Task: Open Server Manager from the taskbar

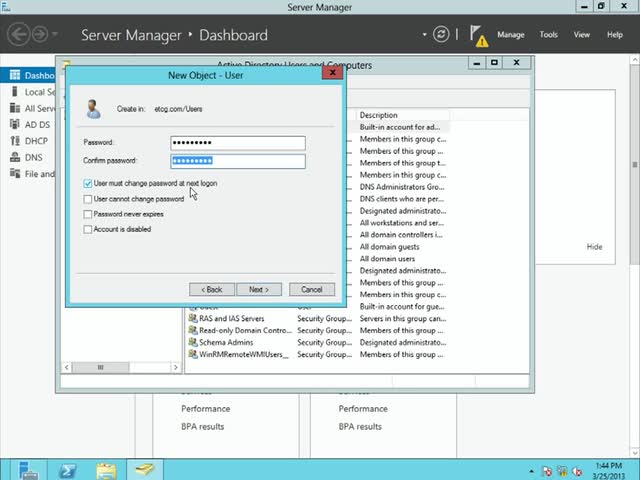Action: pyautogui.click(x=28, y=470)
